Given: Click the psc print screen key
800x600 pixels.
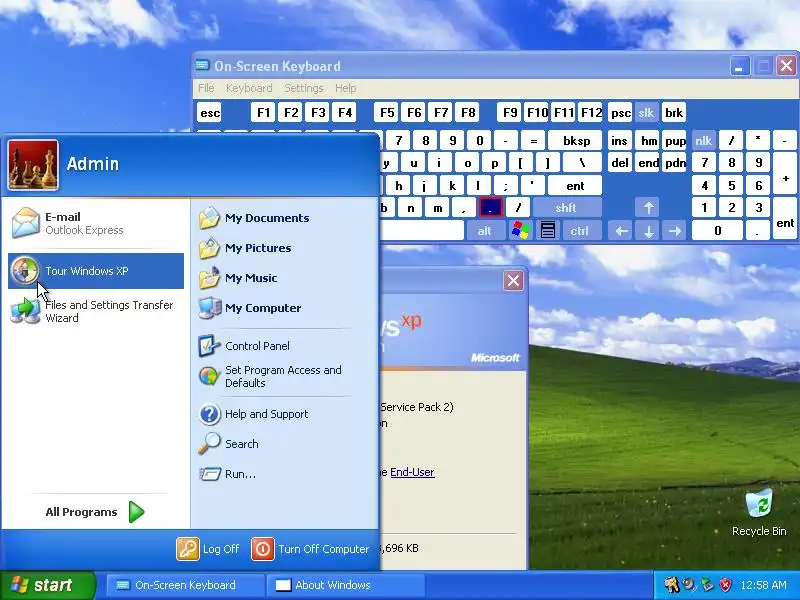Looking at the screenshot, I should (620, 113).
